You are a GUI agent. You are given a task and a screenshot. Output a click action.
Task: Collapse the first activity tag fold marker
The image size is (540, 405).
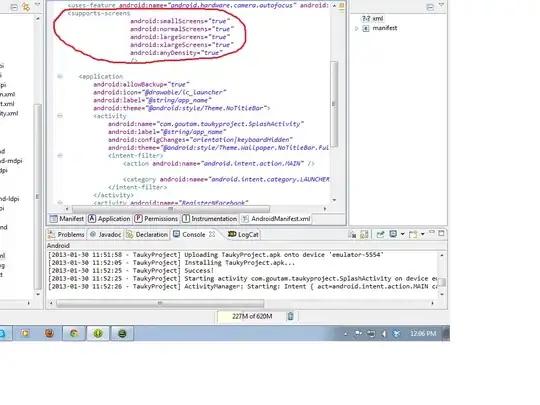pos(60,116)
